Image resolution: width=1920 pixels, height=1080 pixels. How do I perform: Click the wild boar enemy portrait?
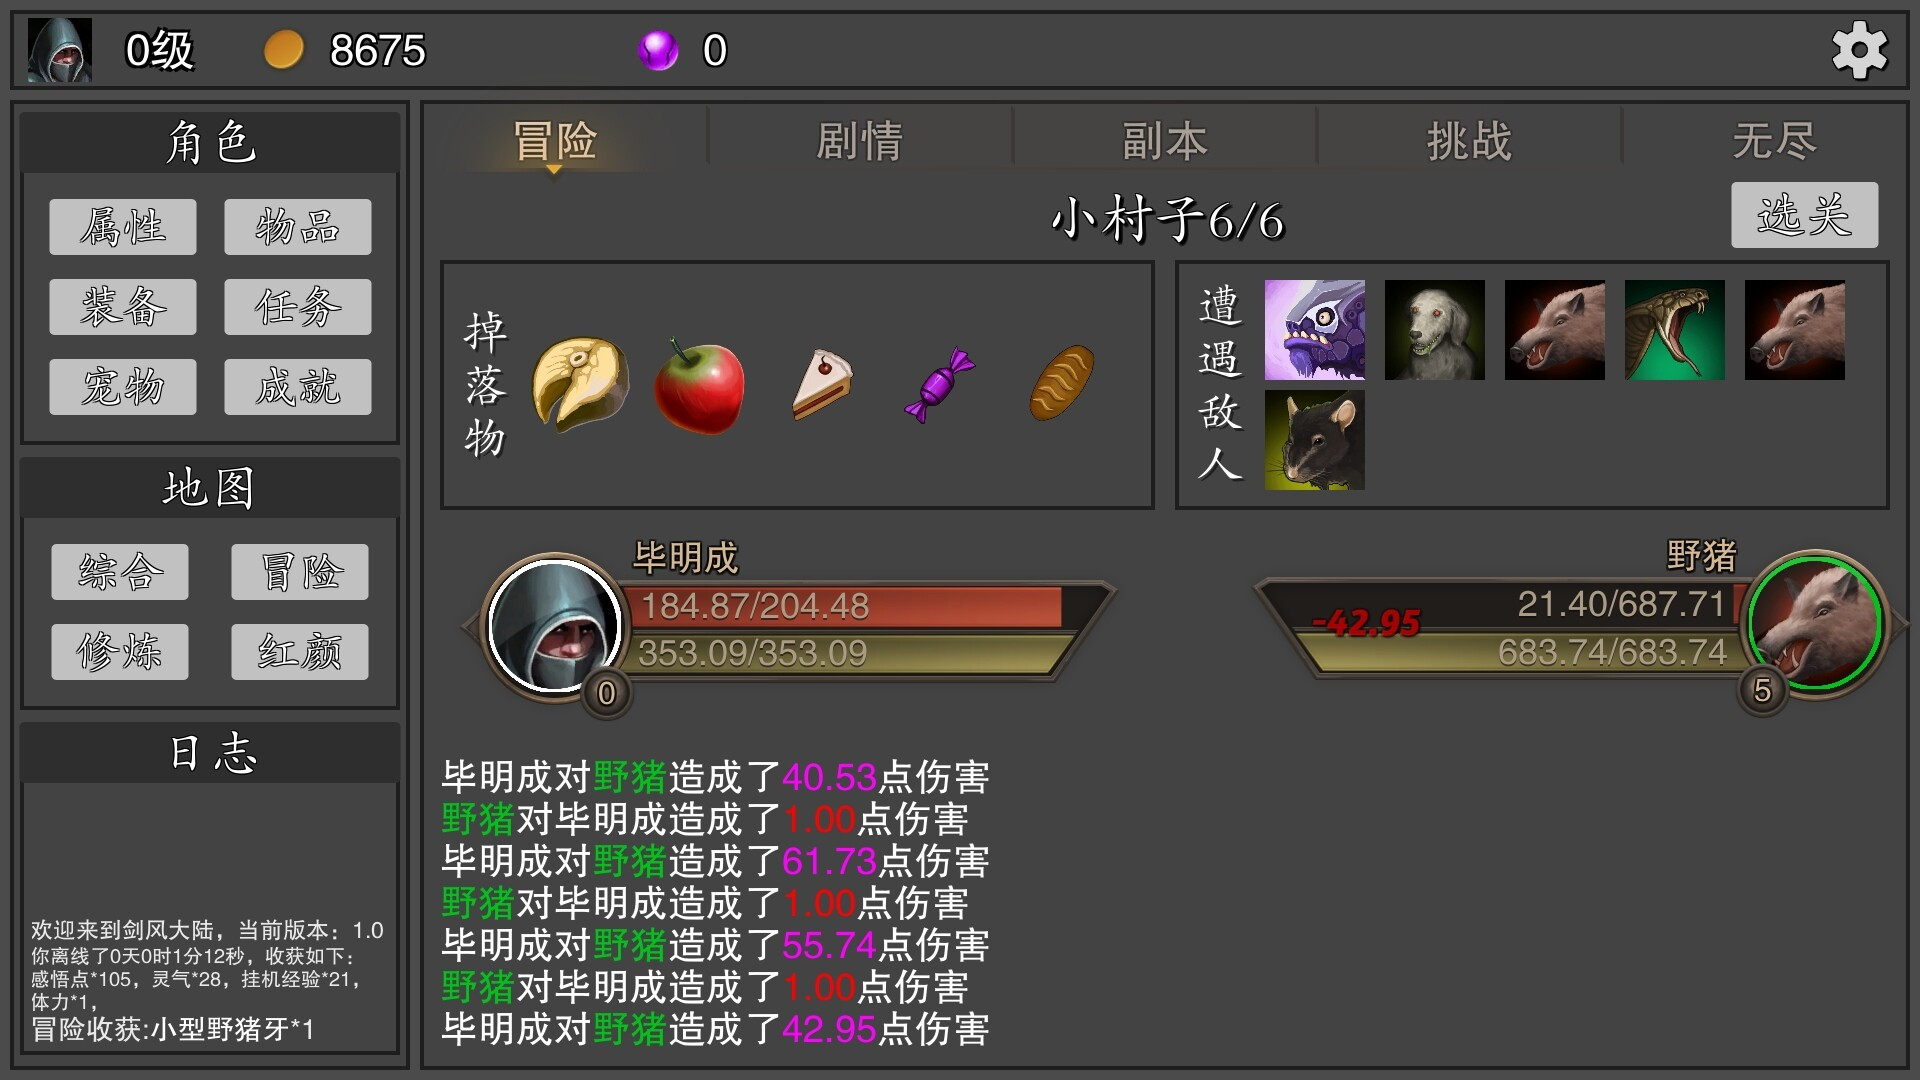click(1814, 623)
